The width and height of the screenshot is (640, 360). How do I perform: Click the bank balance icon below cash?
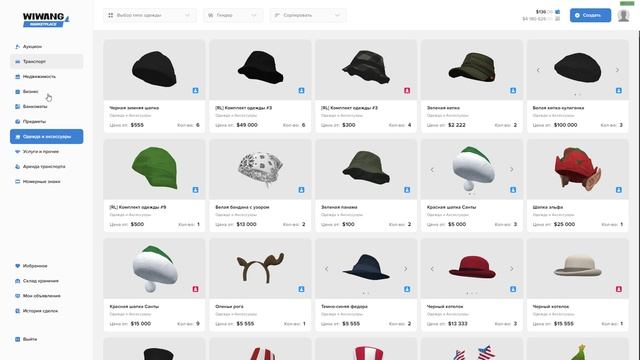coord(558,19)
